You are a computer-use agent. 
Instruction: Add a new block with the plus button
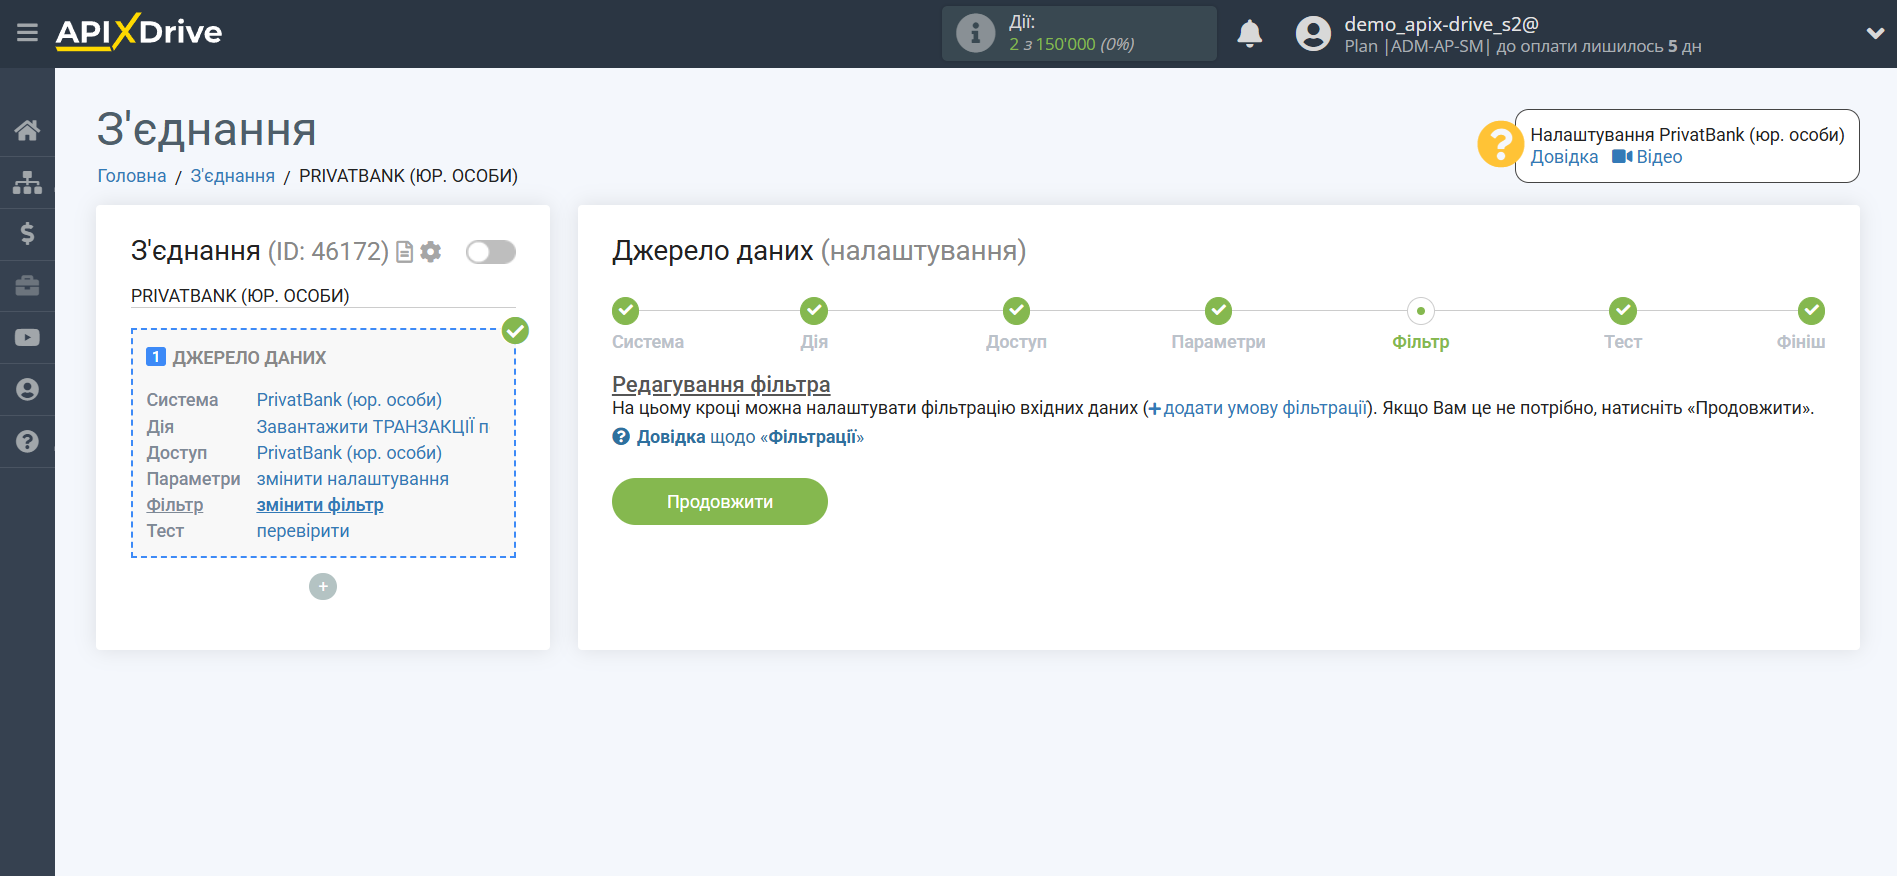click(323, 587)
